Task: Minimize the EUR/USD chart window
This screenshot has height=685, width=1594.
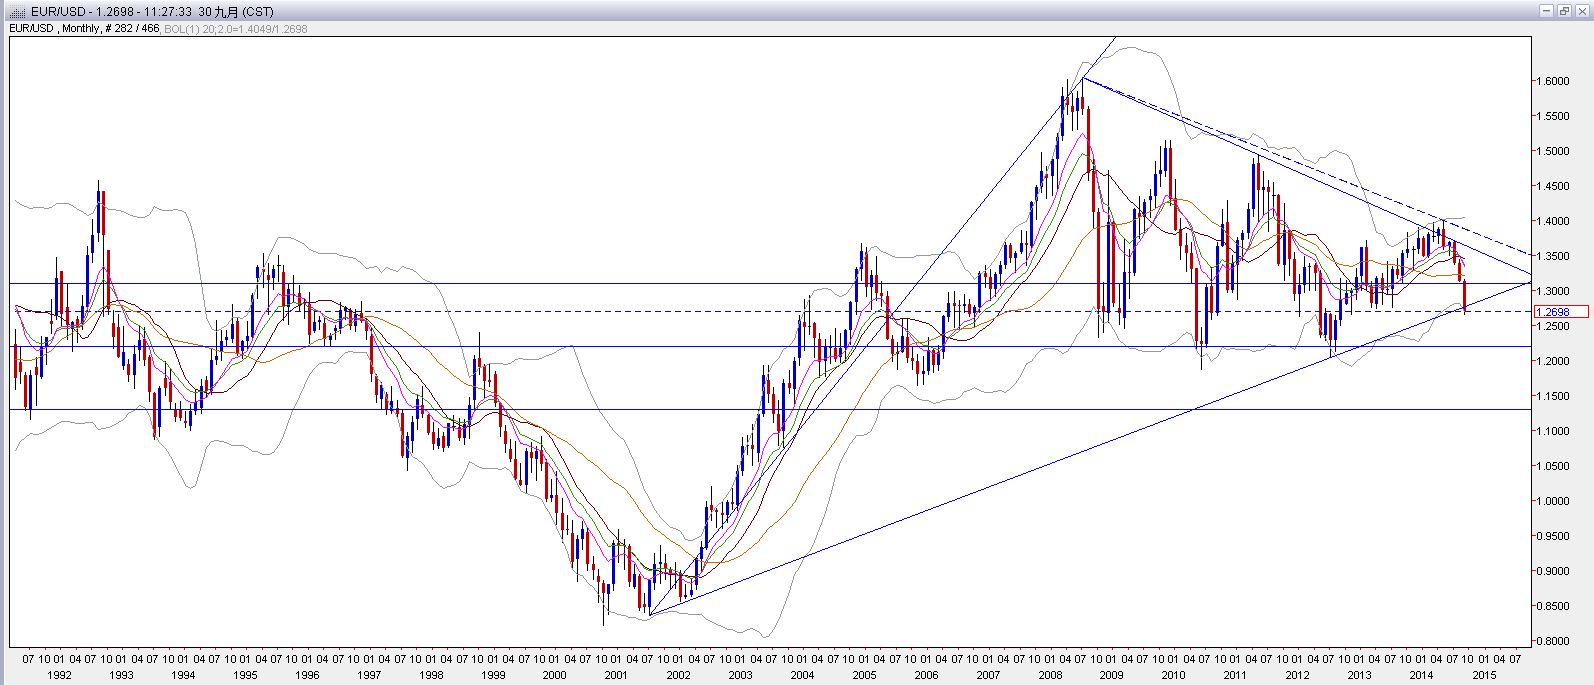Action: (x=1547, y=11)
